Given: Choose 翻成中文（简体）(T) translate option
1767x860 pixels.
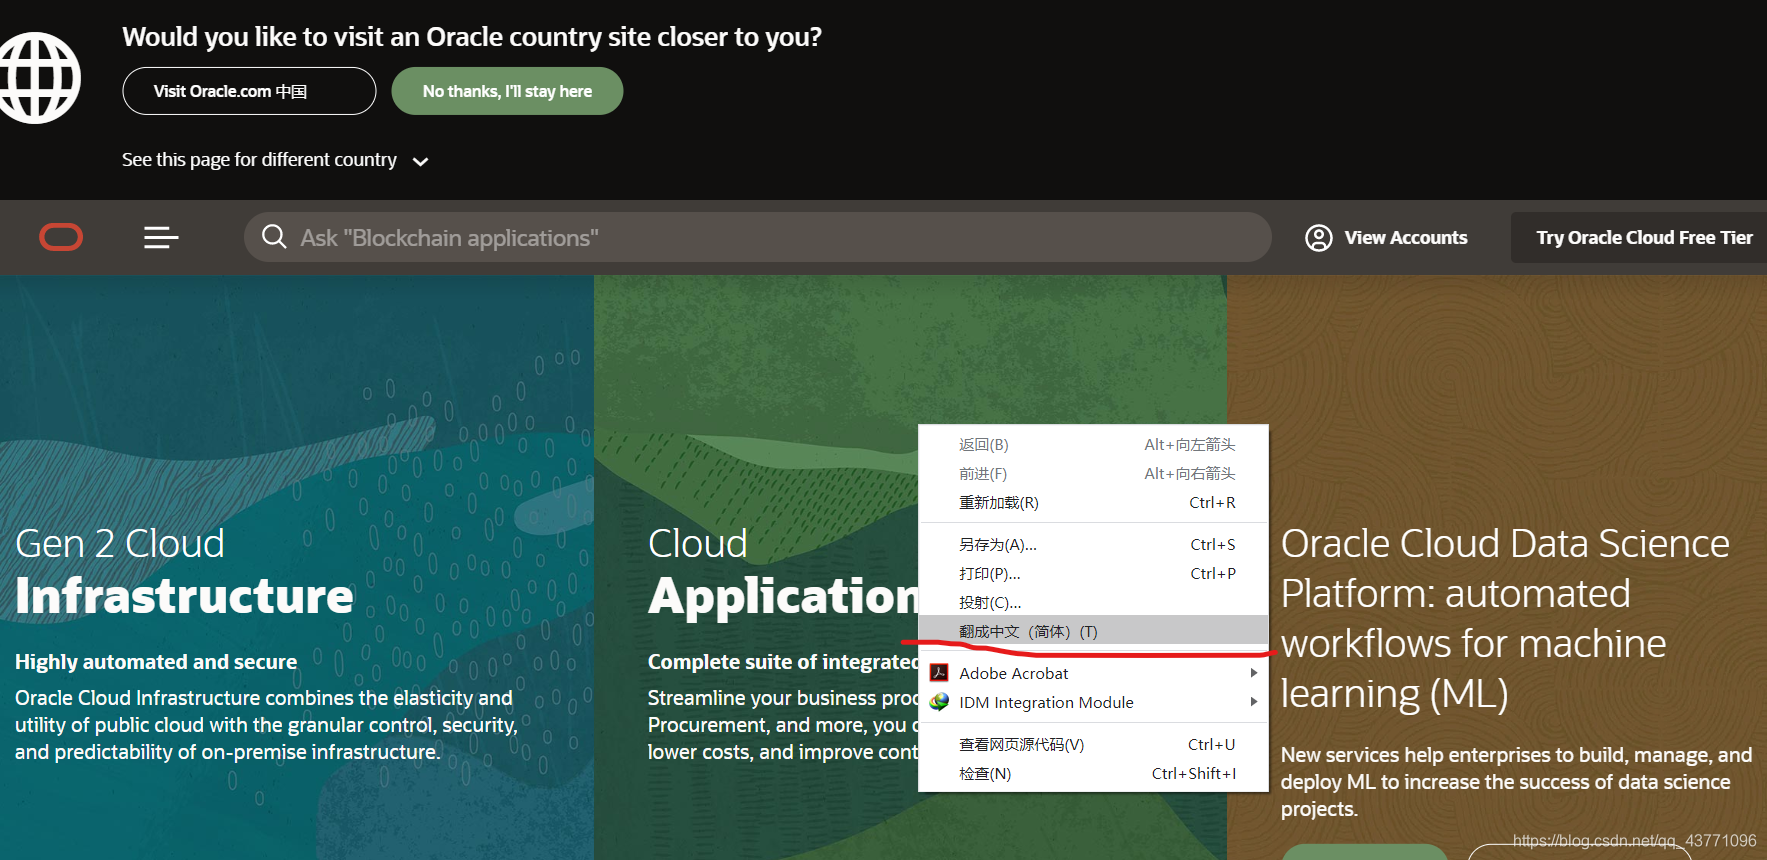Looking at the screenshot, I should point(1093,631).
